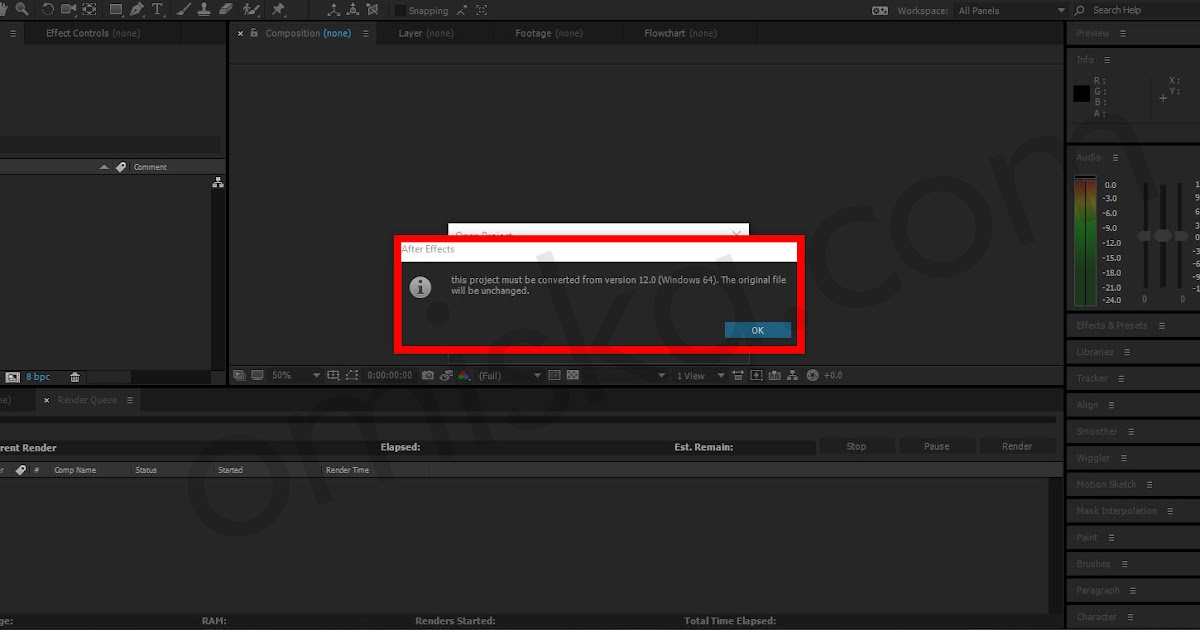Toggle the viewer lock icon on Composition tab
Image resolution: width=1200 pixels, height=630 pixels.
click(x=254, y=33)
